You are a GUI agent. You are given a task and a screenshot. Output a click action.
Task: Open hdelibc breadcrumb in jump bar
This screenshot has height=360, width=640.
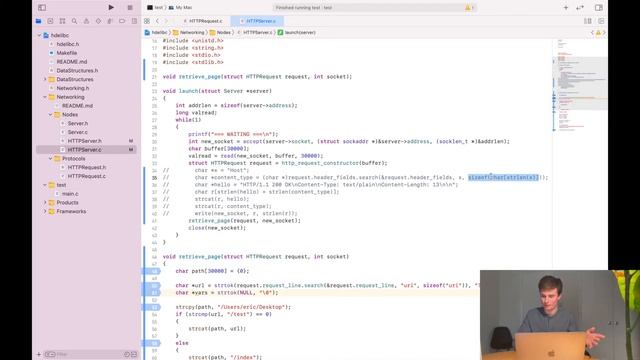156,32
